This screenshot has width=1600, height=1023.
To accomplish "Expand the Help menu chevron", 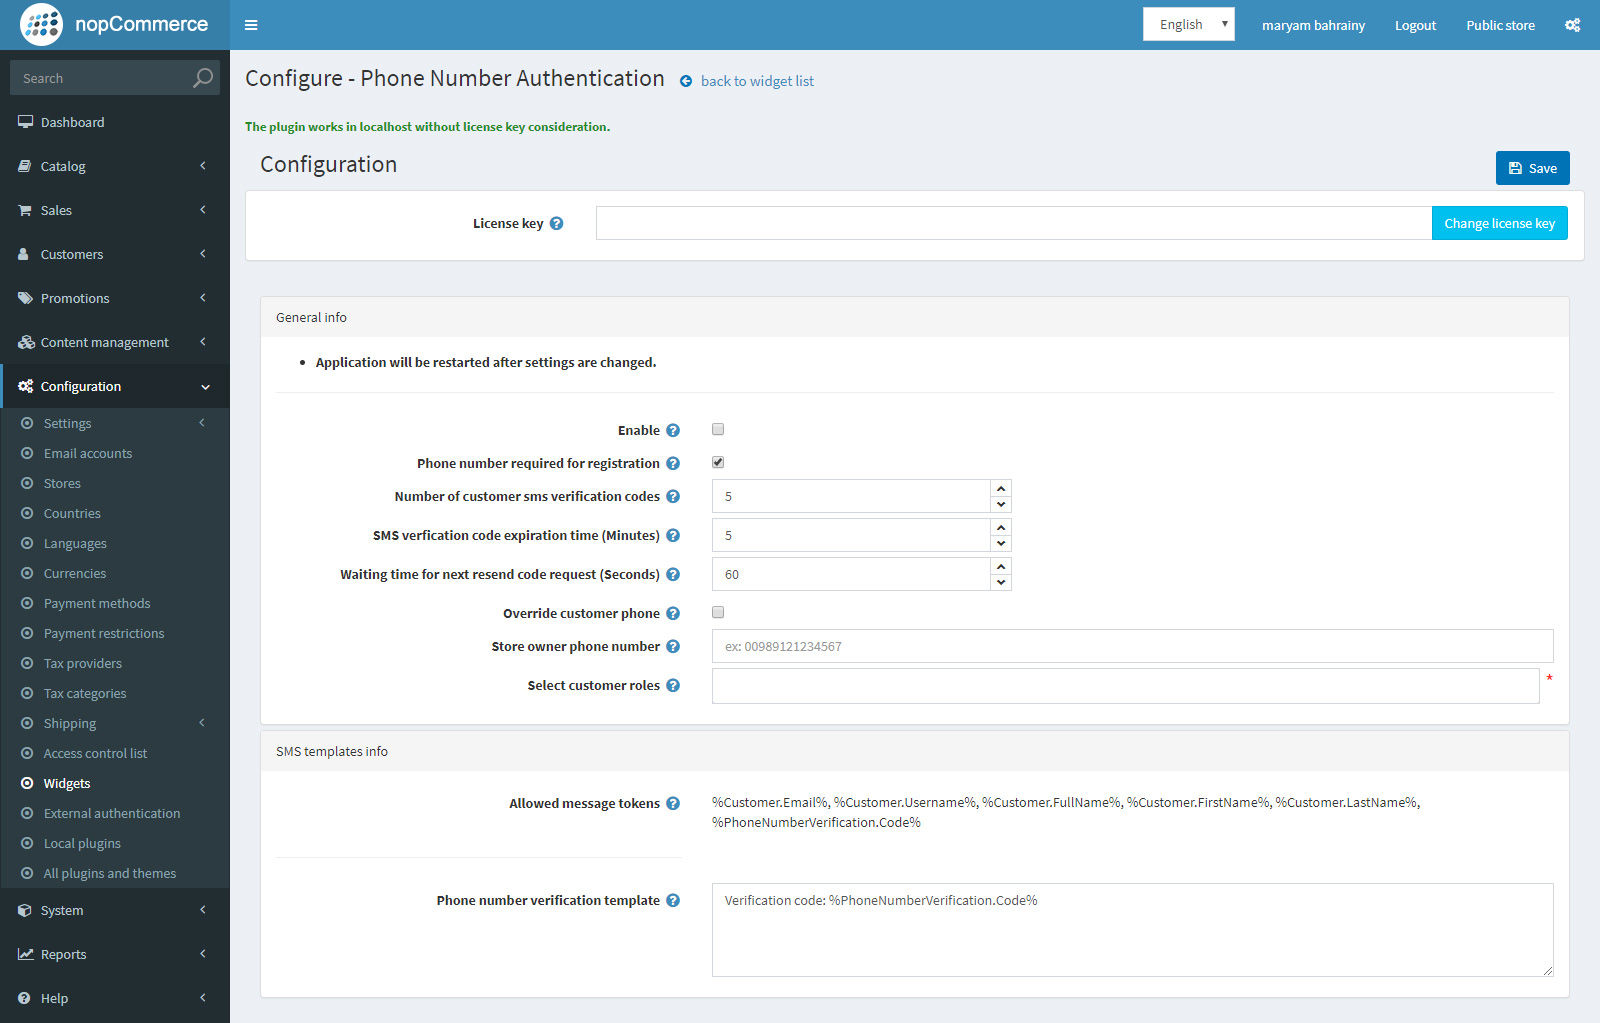I will 203,998.
